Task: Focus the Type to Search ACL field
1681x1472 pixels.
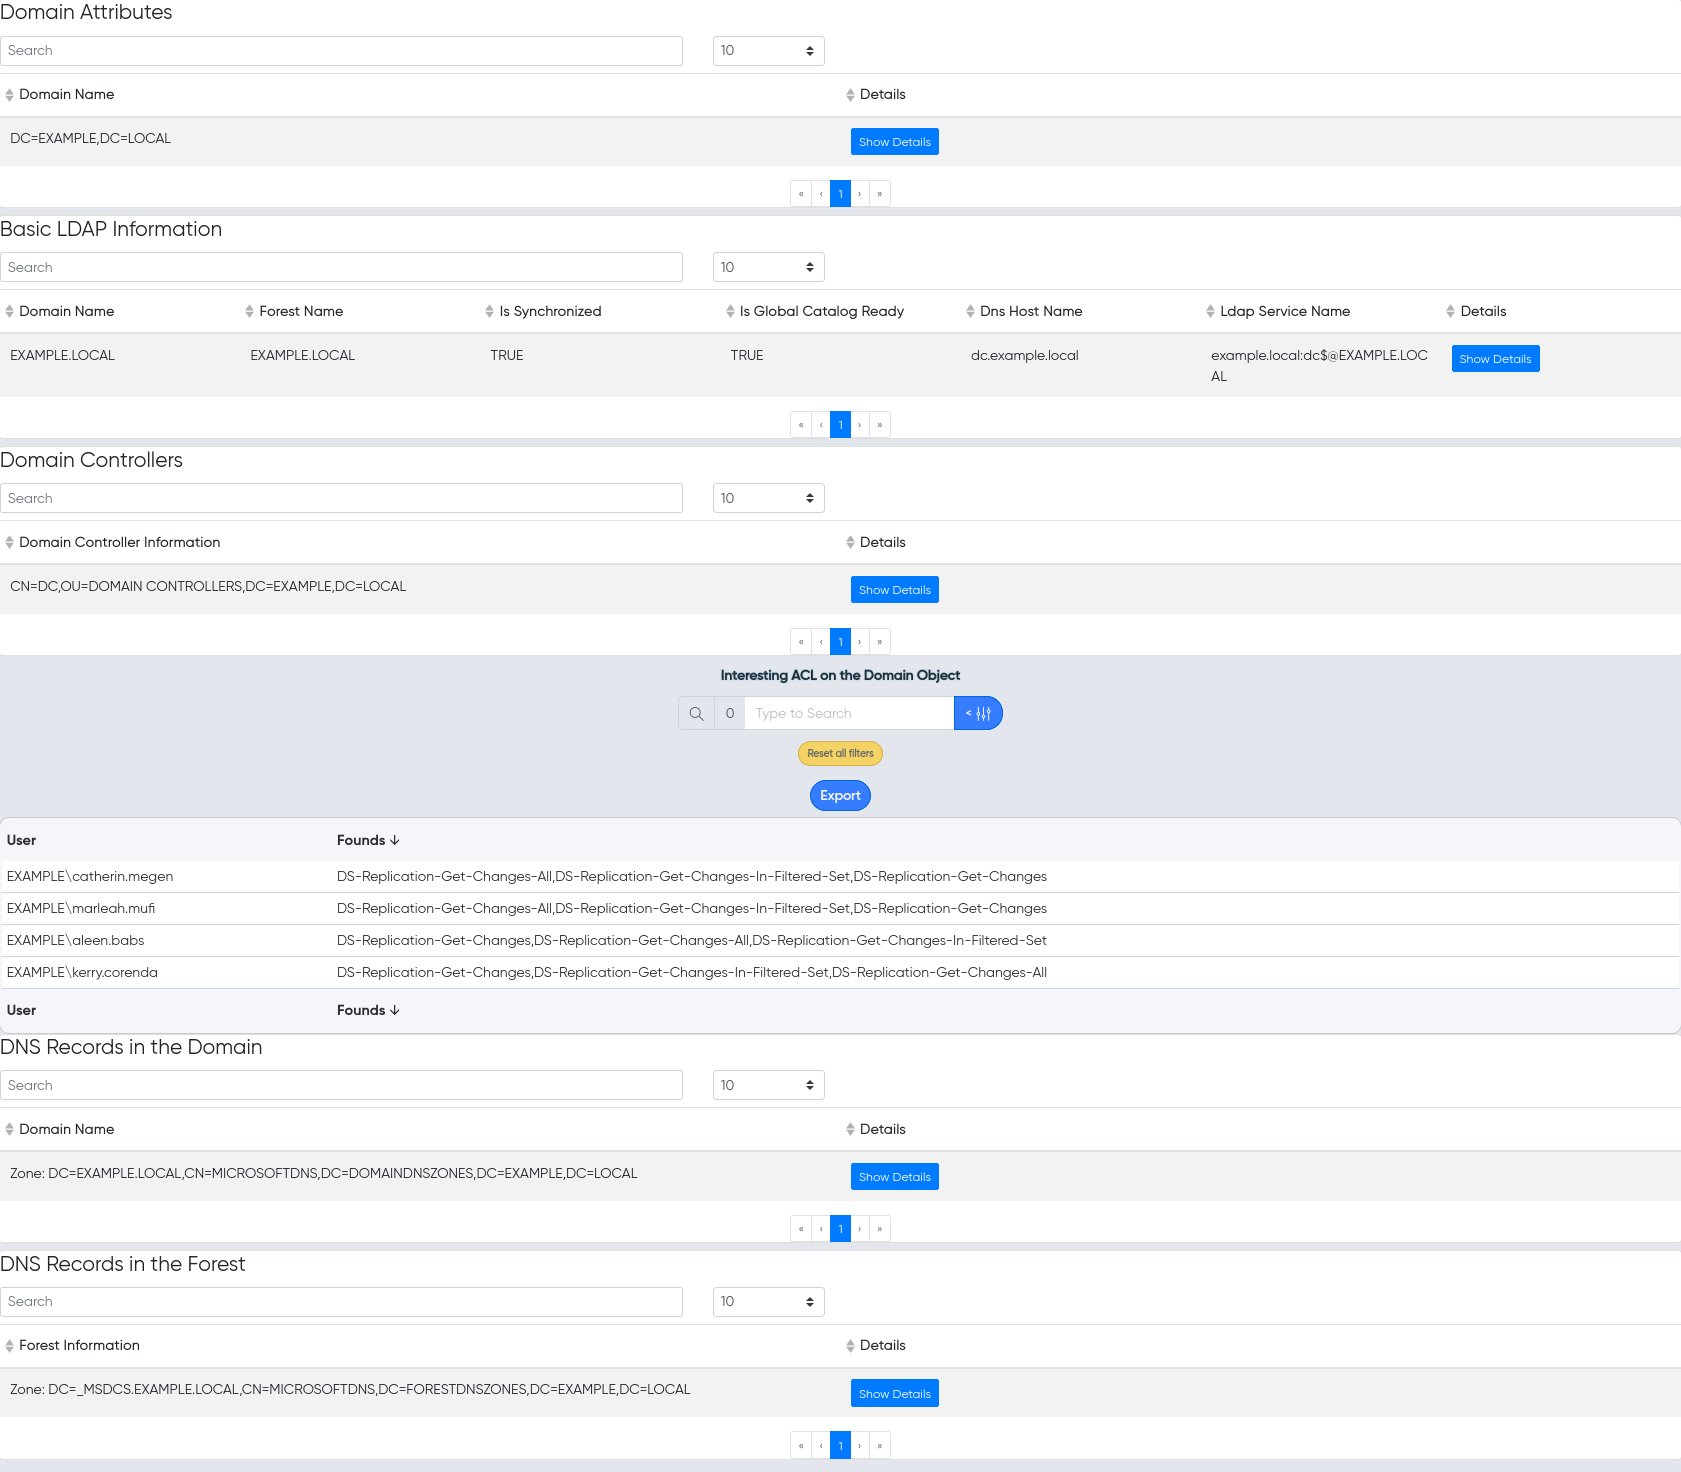Action: tap(849, 713)
